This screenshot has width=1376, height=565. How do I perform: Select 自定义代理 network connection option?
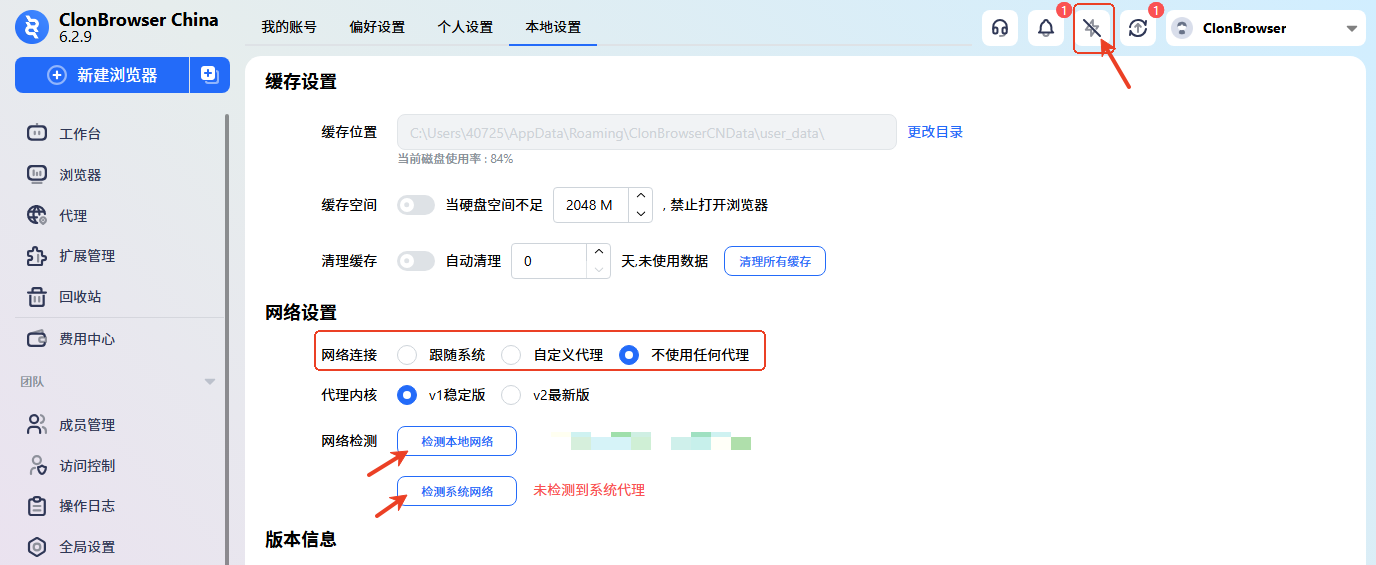tap(511, 354)
